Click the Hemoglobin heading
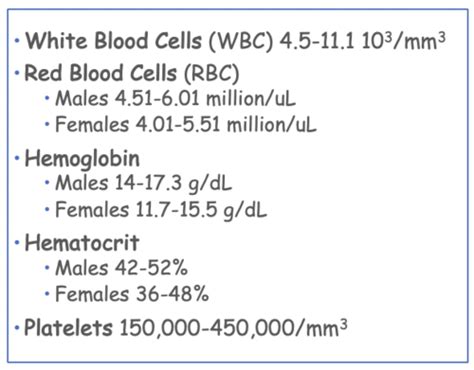Screen dimensions: 474x370 (x=82, y=158)
